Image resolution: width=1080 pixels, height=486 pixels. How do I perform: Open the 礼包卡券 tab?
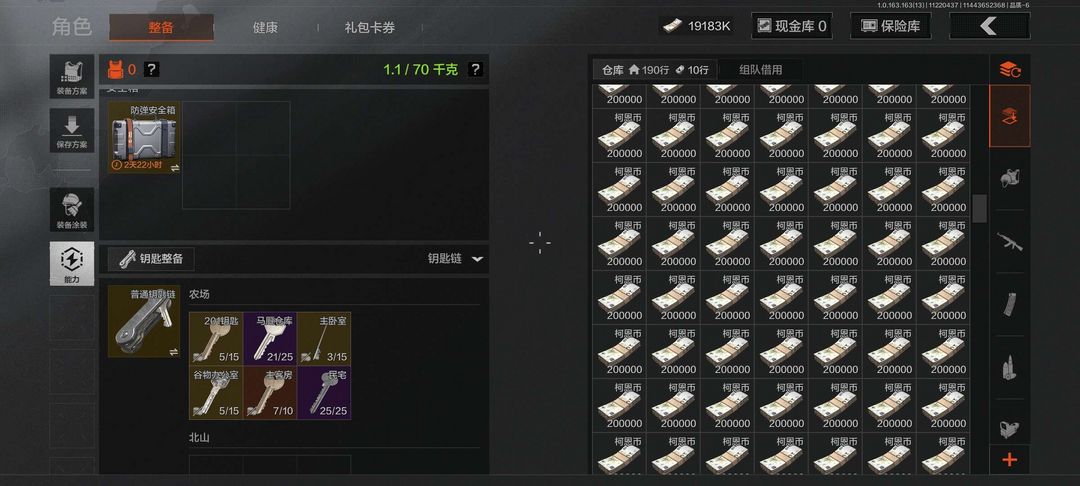370,28
